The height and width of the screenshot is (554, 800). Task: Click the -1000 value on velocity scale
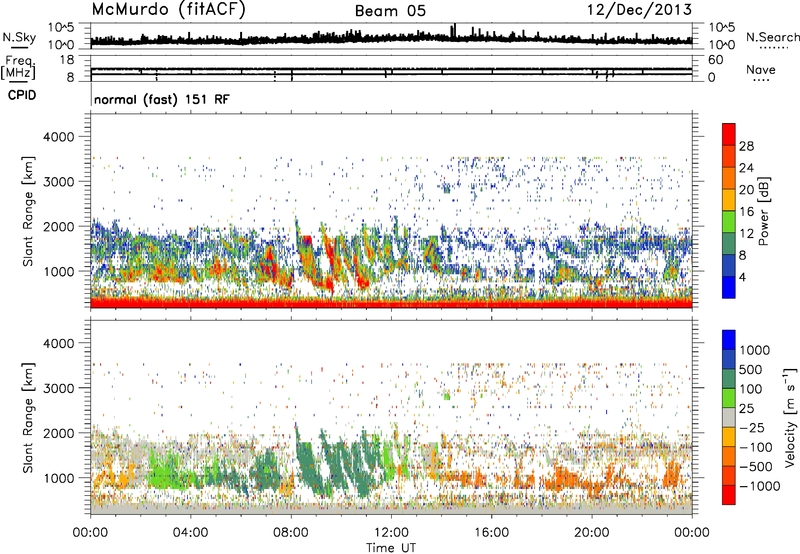coord(760,486)
